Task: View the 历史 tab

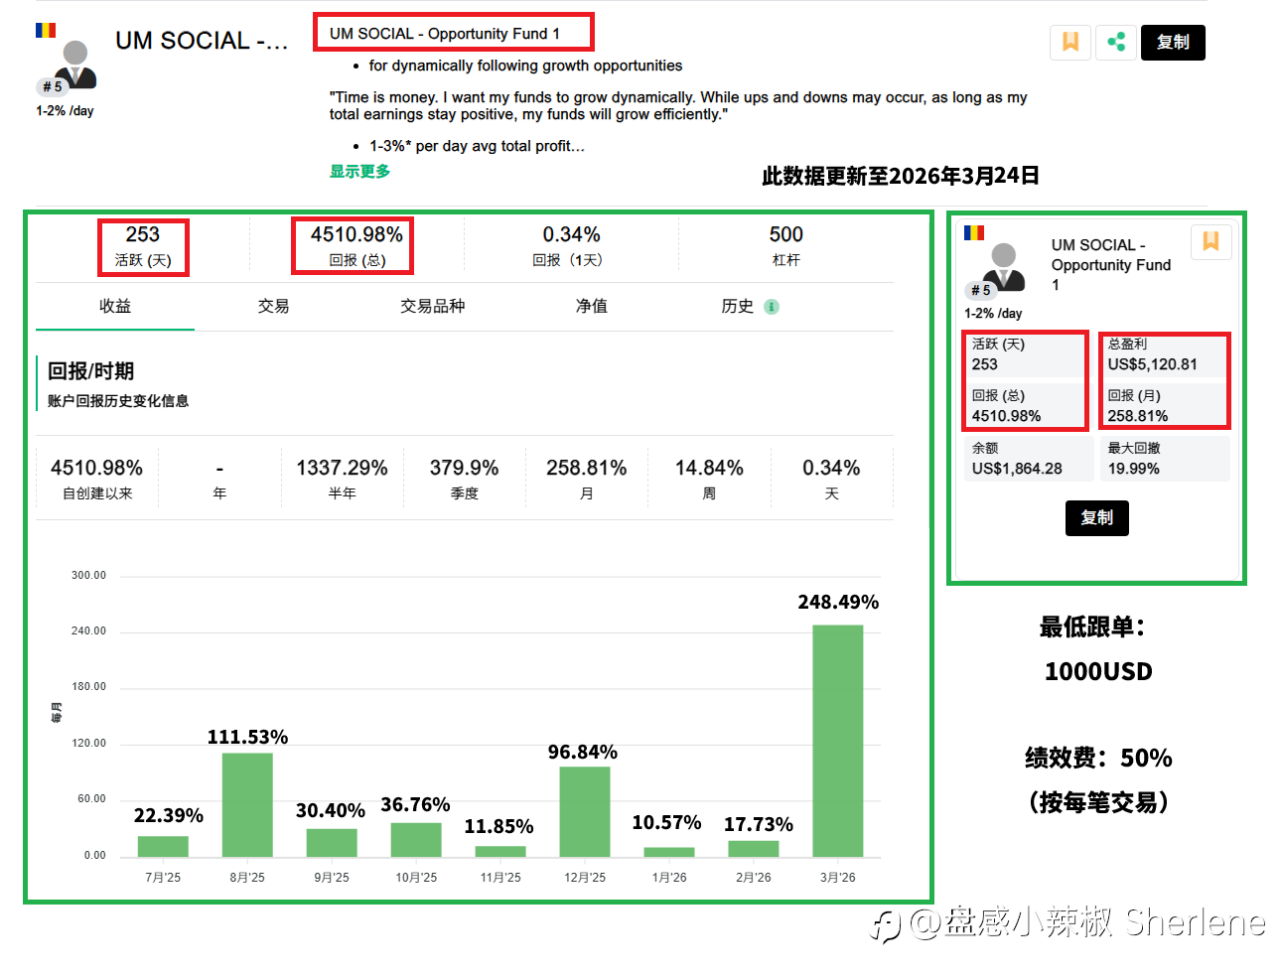Action: [x=738, y=306]
